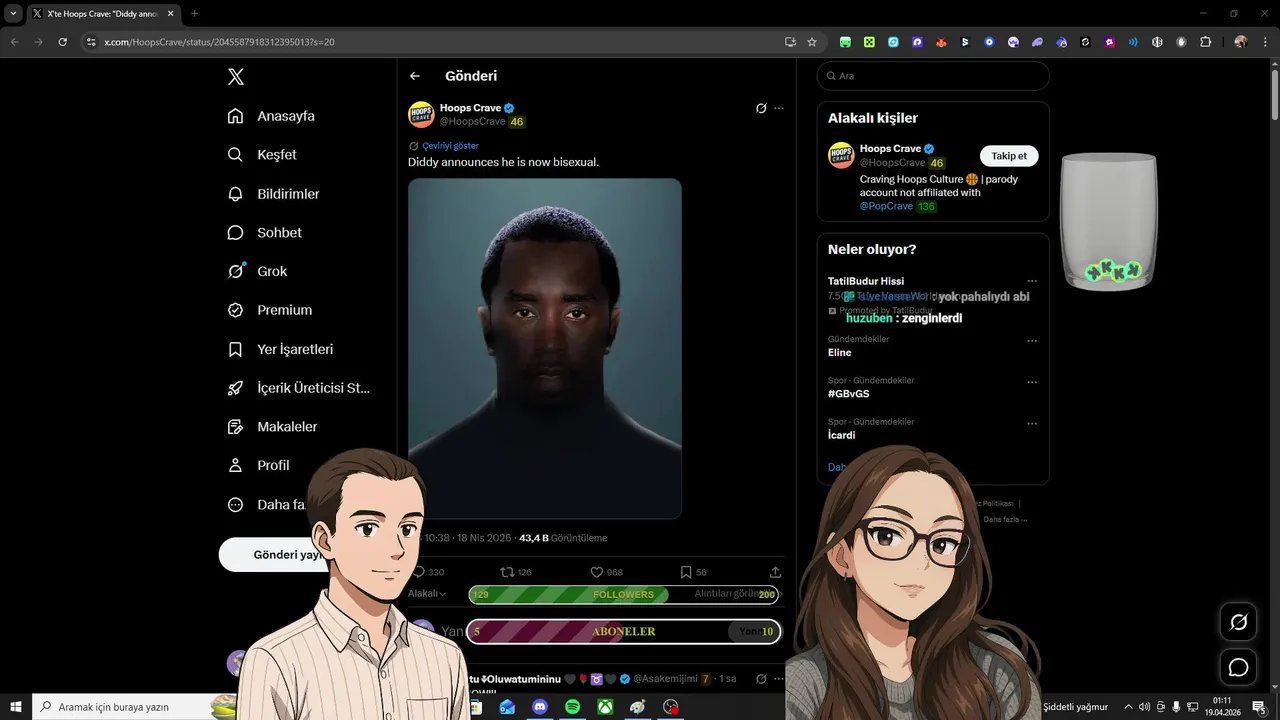Open Windows notification center
Image resolution: width=1280 pixels, height=720 pixels.
[x=1259, y=707]
